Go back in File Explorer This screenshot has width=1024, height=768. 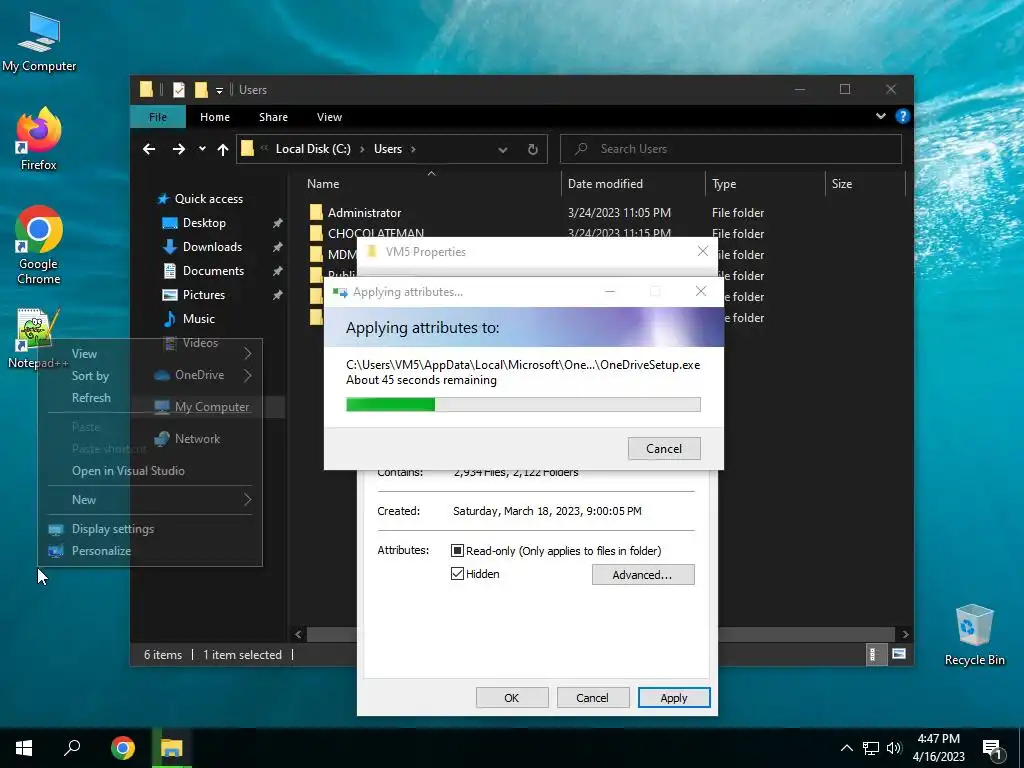[x=149, y=150]
